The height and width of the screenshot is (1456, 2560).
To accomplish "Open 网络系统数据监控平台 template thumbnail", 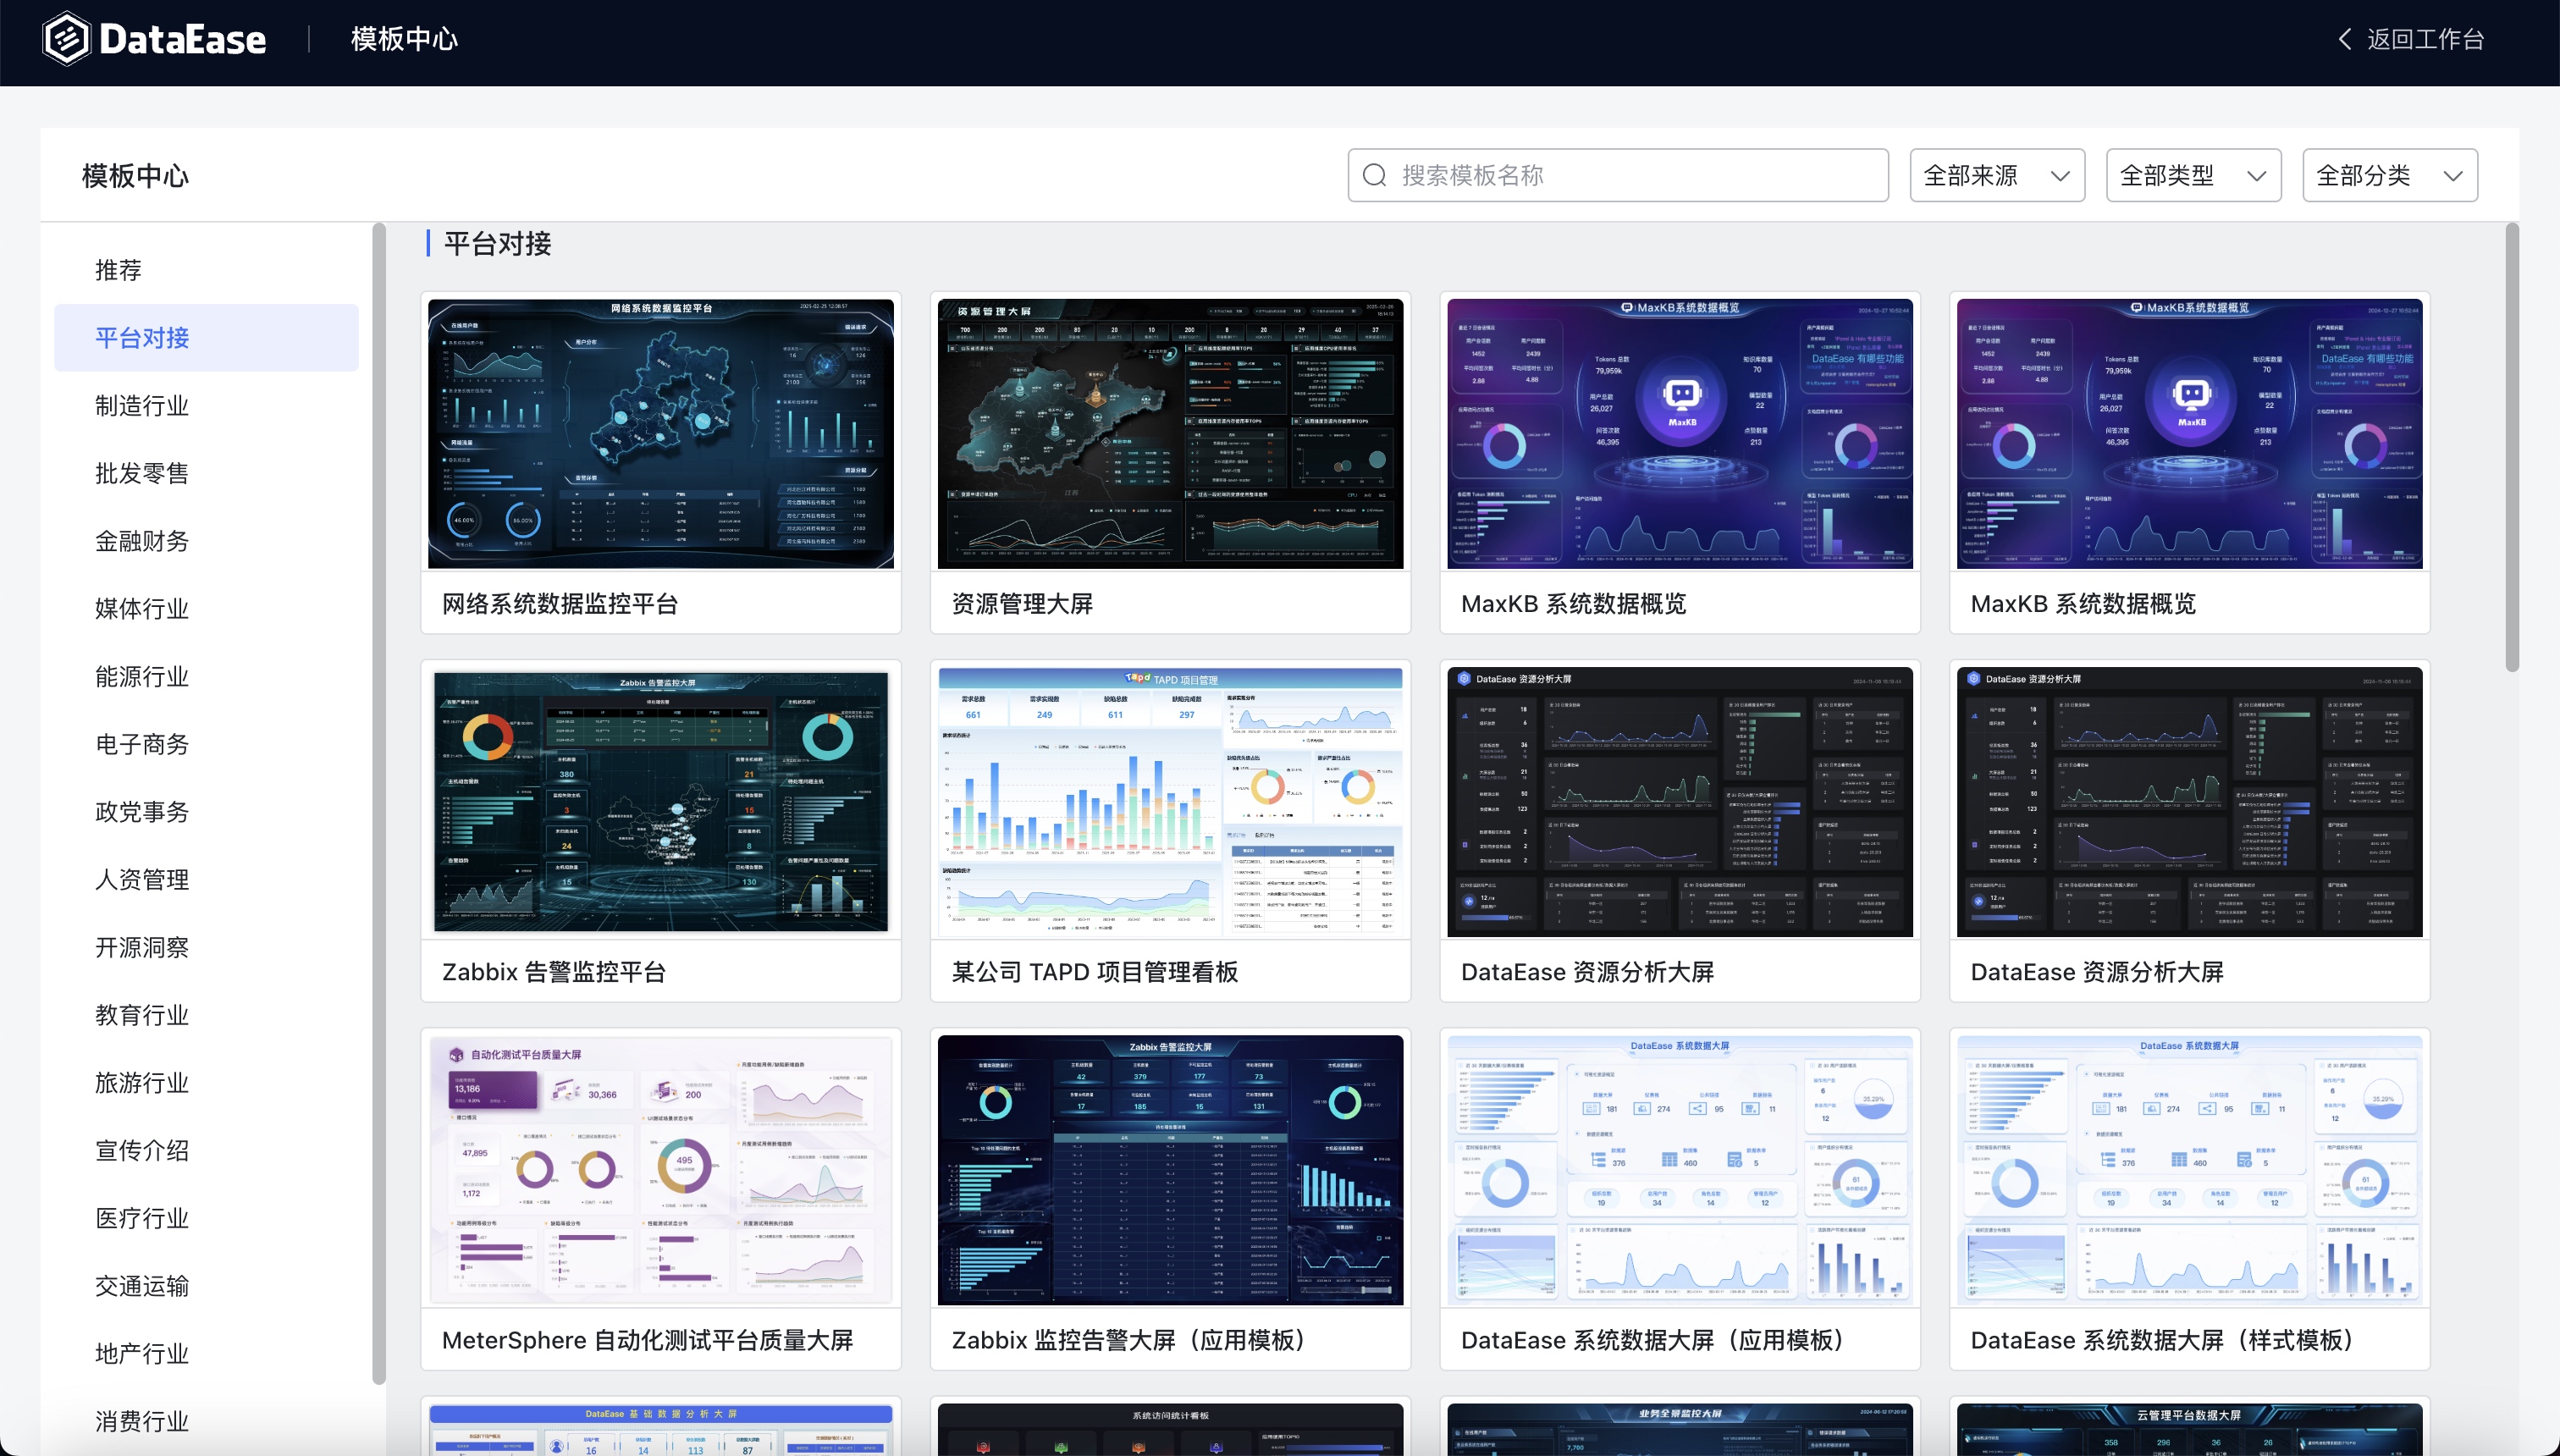I will [x=661, y=434].
